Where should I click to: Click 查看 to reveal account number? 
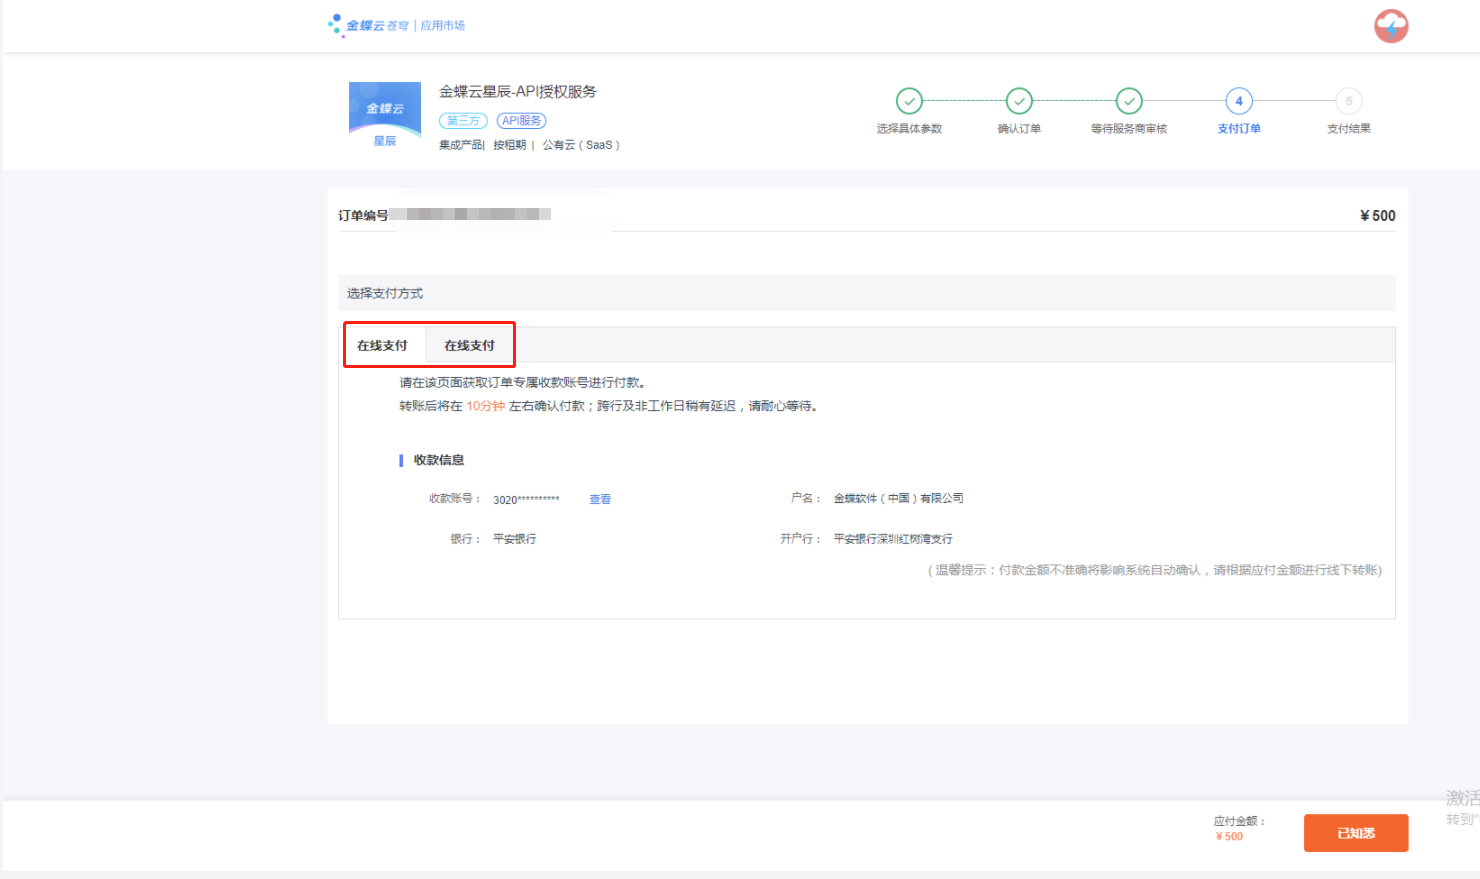point(600,499)
